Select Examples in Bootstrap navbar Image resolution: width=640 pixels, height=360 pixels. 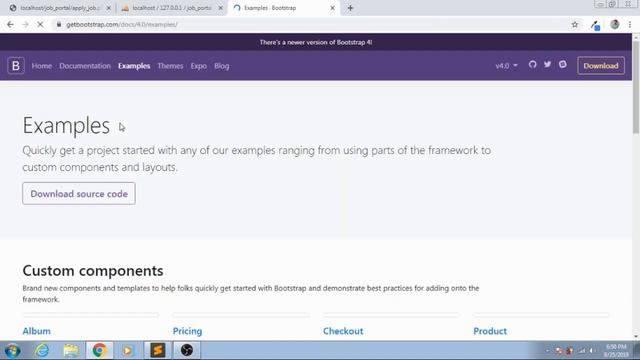pos(134,66)
